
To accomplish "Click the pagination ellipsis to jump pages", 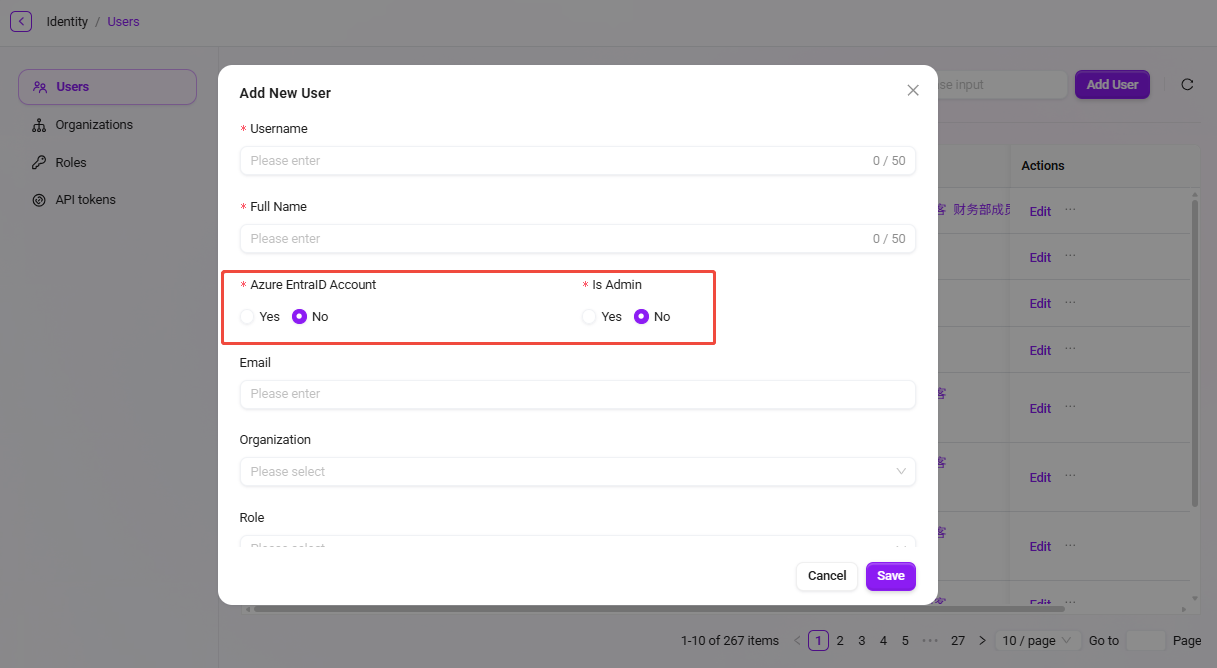I will (x=930, y=641).
